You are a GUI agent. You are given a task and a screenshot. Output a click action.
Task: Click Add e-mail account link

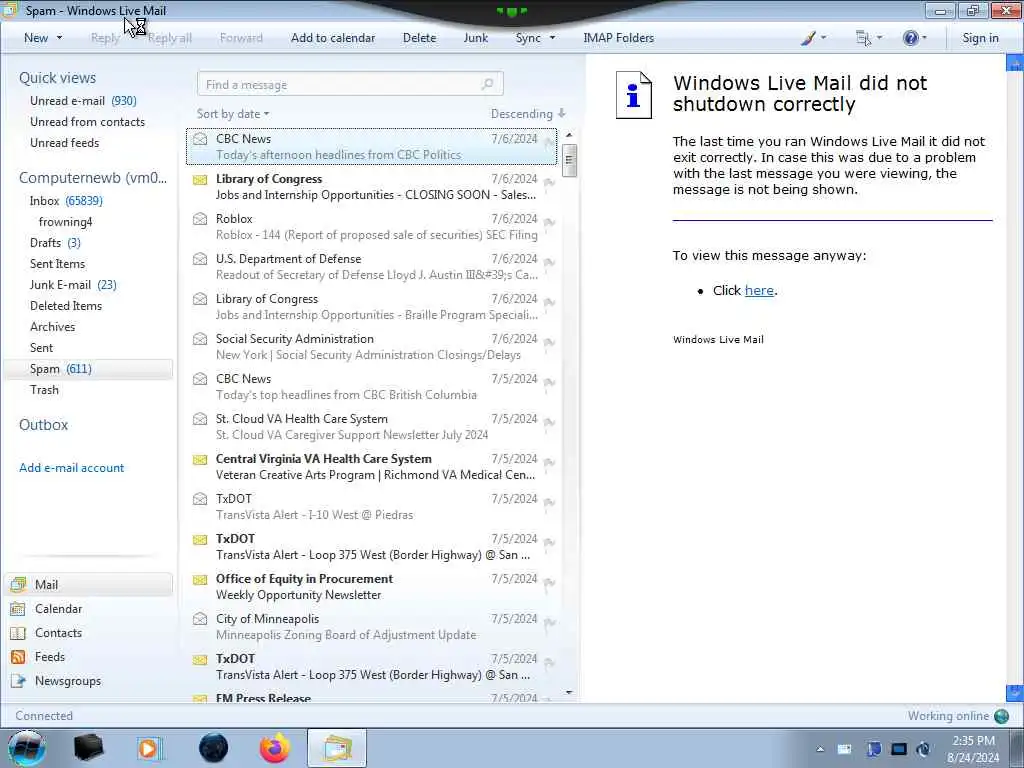point(71,468)
